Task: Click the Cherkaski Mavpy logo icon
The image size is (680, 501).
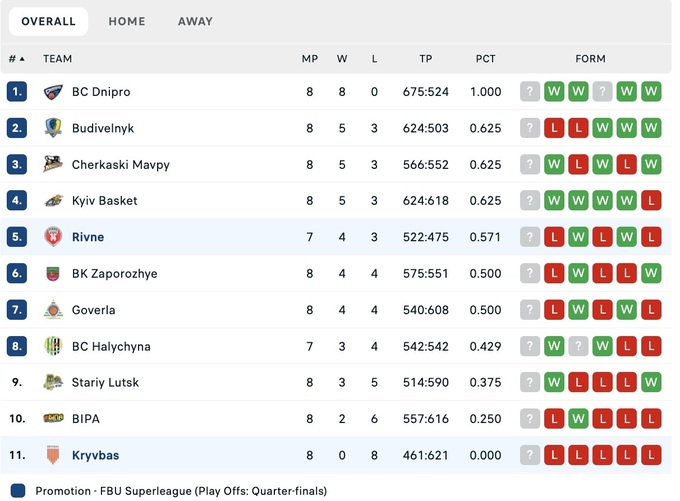Action: point(53,165)
